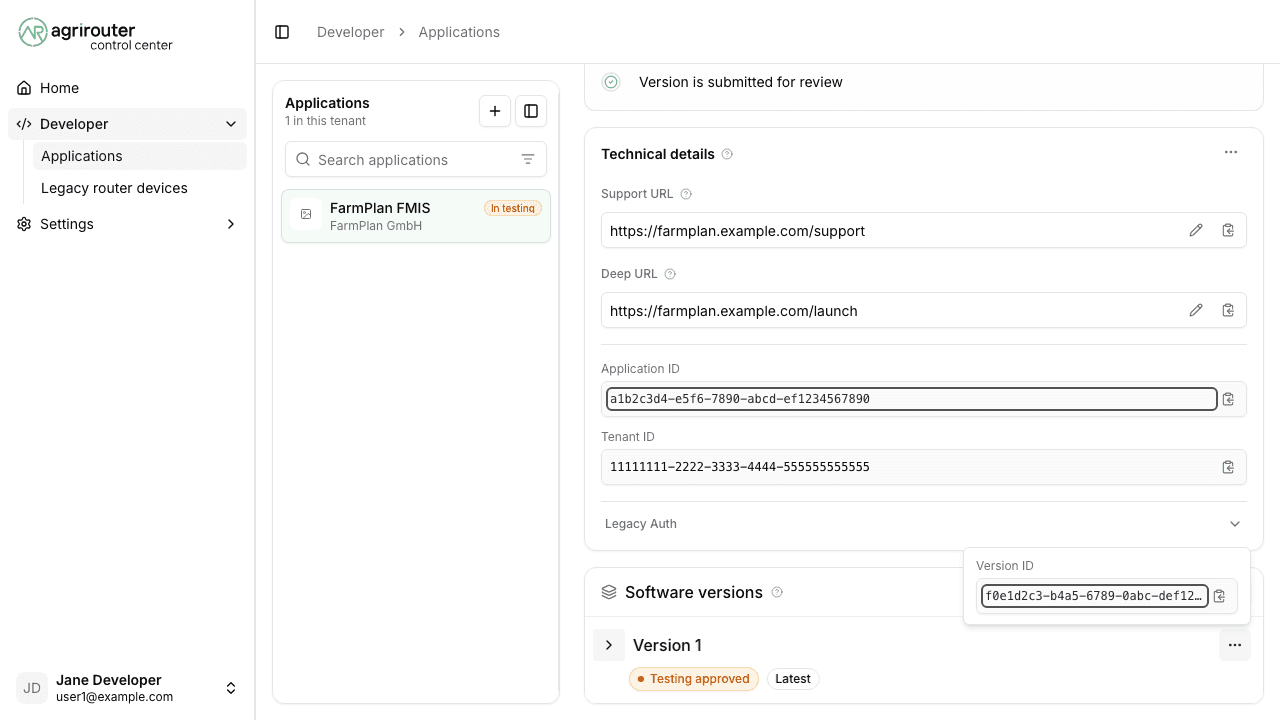
Task: Click the Settings gear icon
Action: 24,224
